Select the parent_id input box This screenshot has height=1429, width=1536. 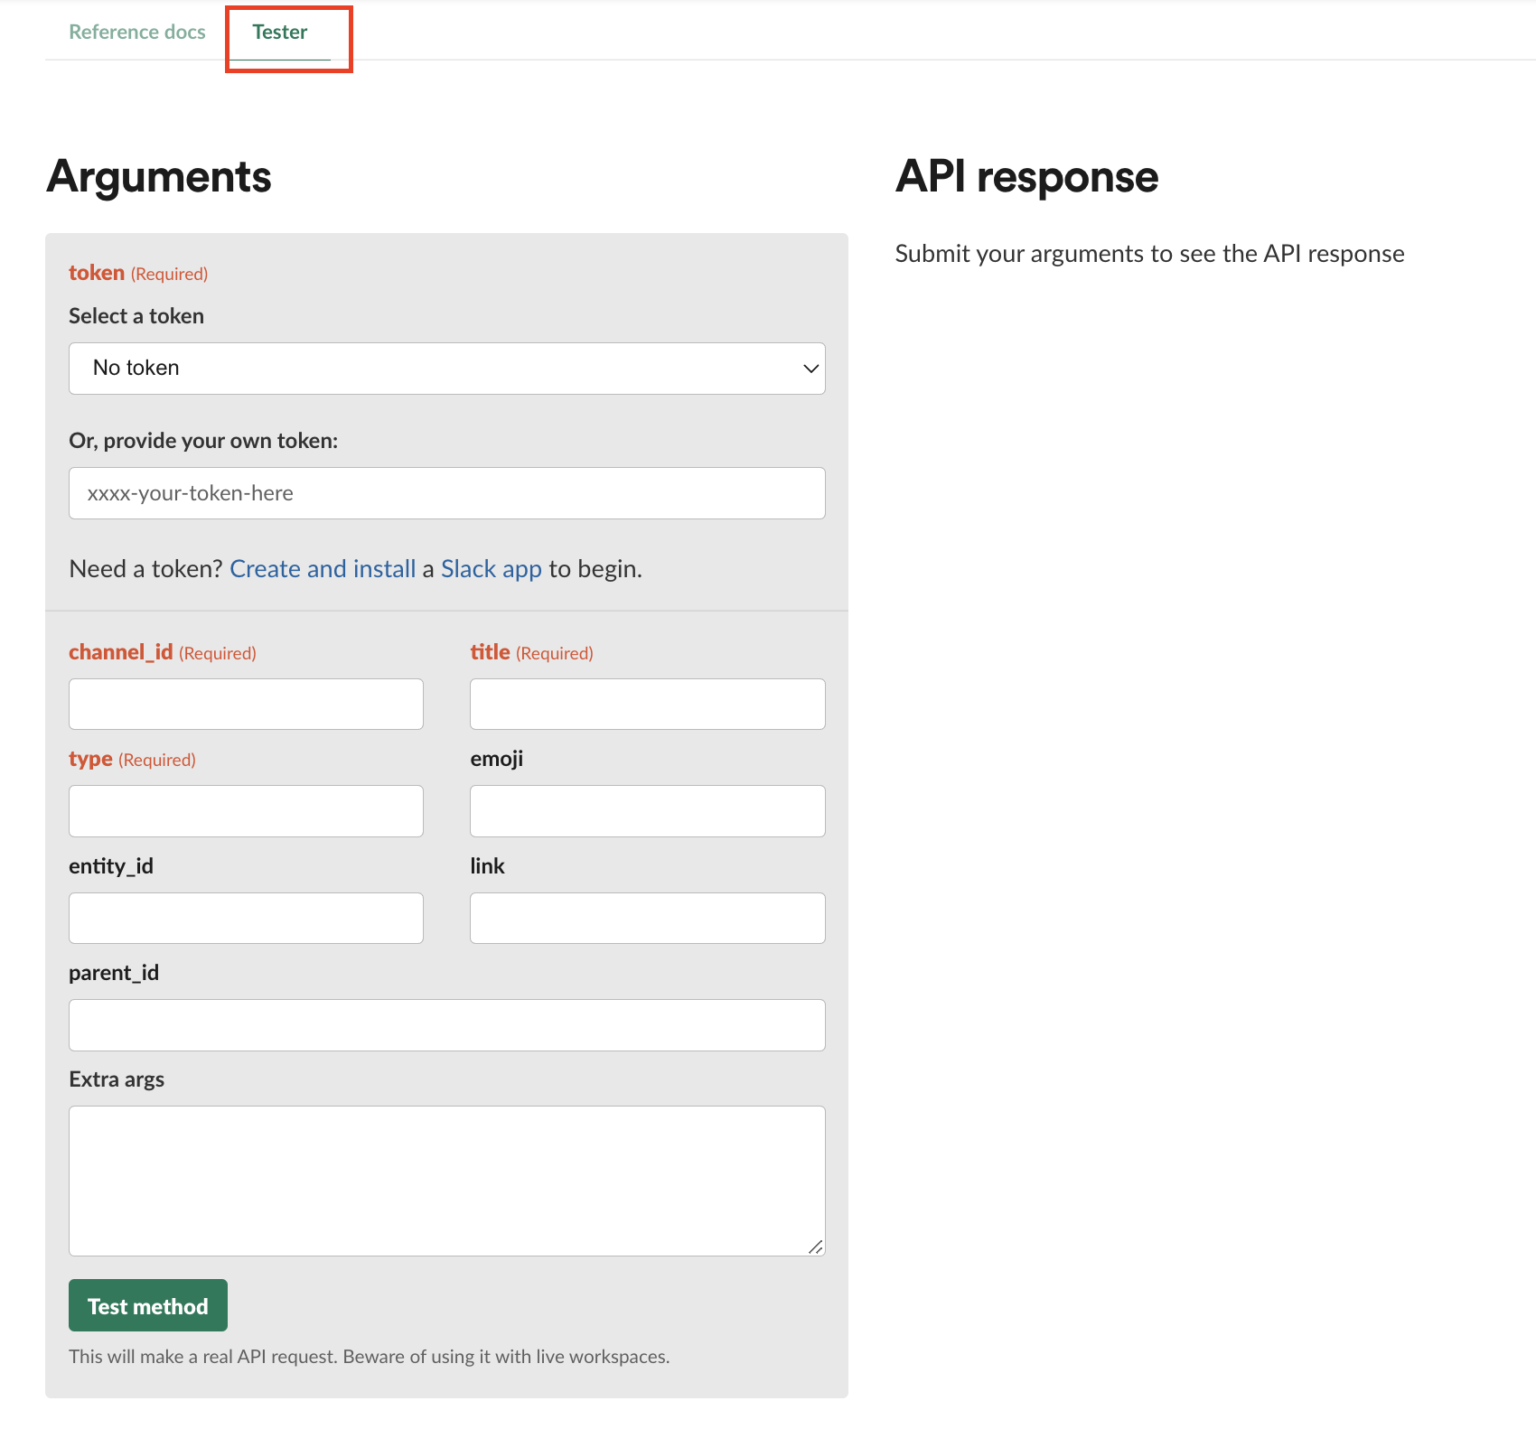(446, 1025)
